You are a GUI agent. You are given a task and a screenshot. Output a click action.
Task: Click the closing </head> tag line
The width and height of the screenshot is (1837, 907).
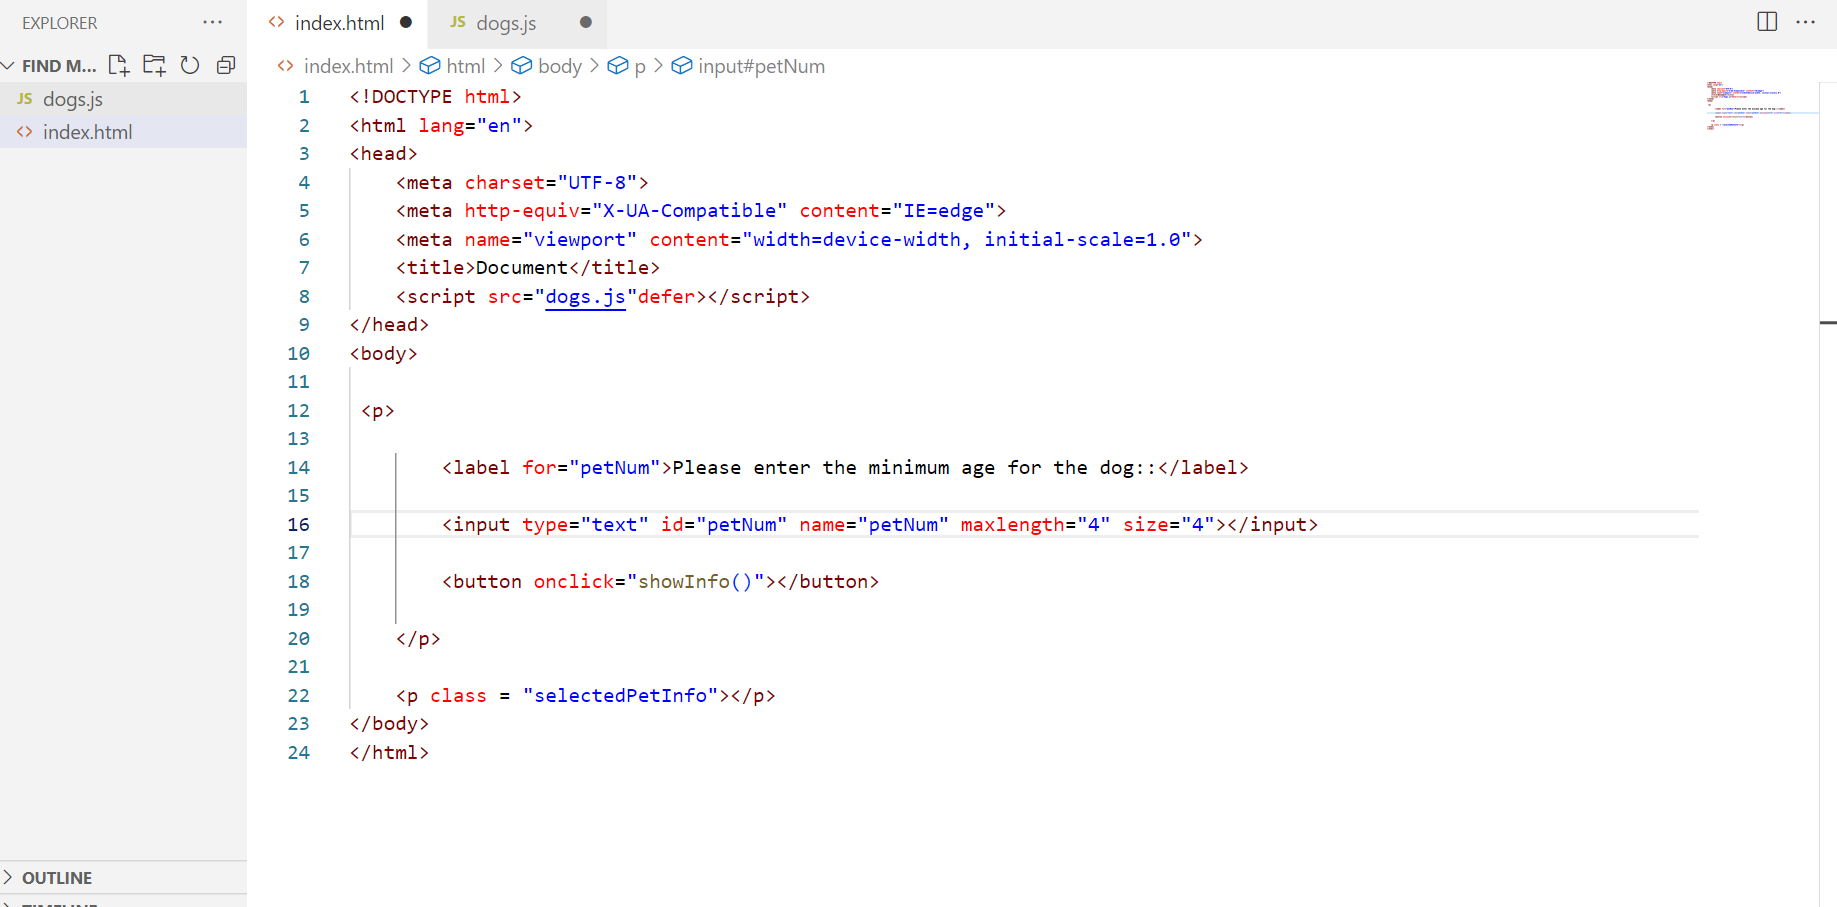[389, 325]
